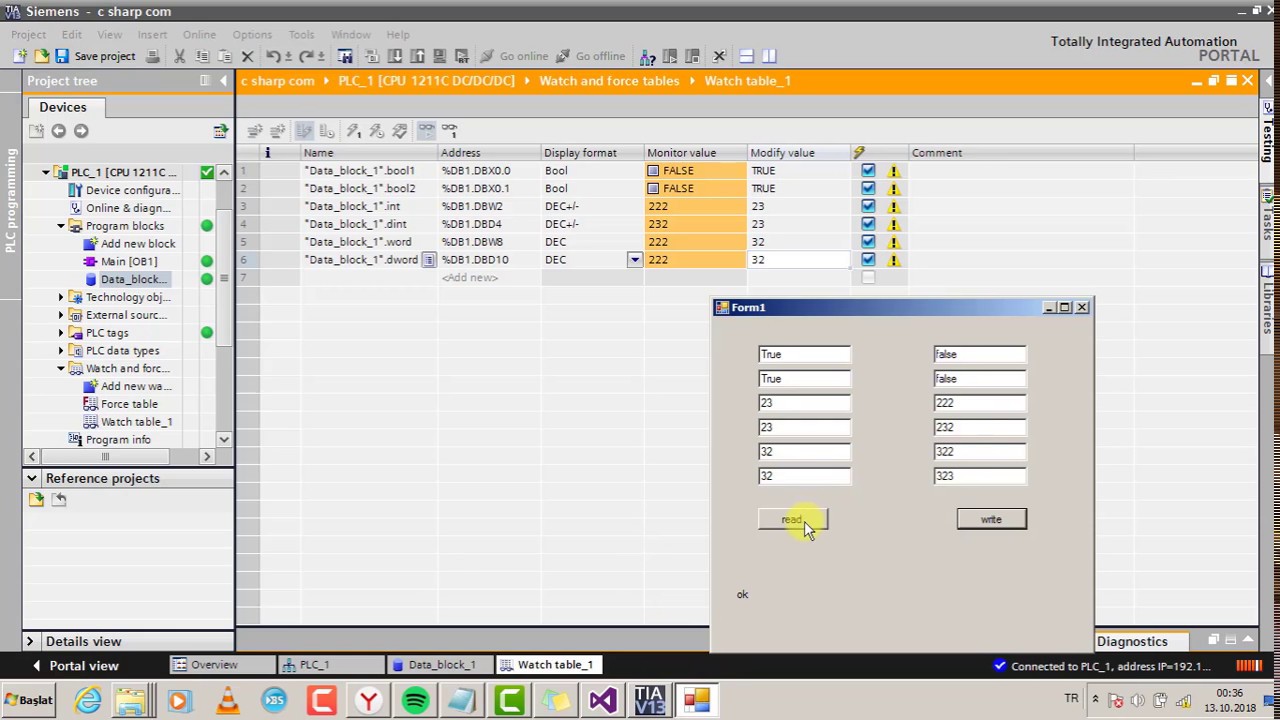Click the Başlat start button
The height and width of the screenshot is (720, 1280).
[x=29, y=700]
